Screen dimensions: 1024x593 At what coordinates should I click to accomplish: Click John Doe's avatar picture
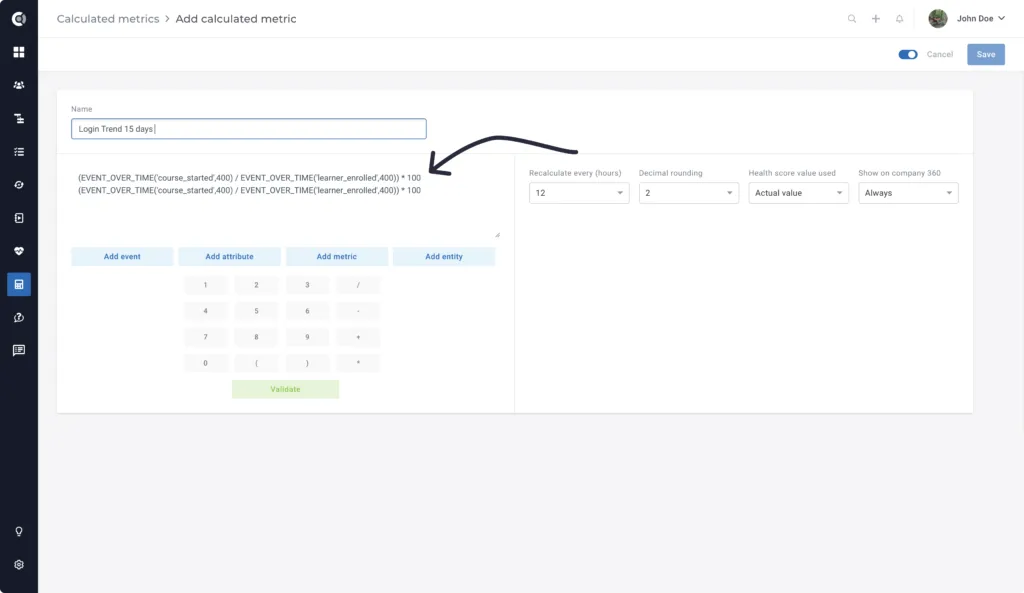click(x=938, y=19)
